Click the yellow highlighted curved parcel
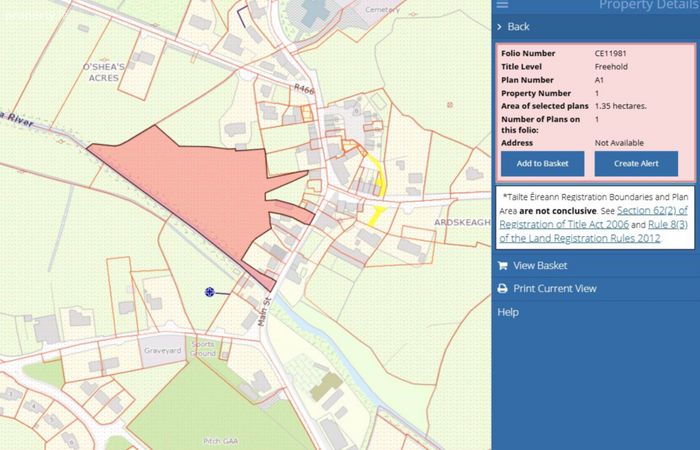 coord(378,174)
